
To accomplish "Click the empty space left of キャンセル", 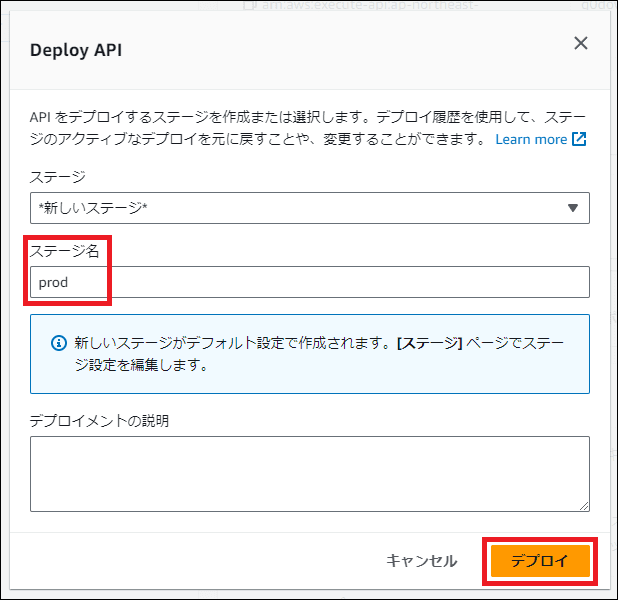I will (x=200, y=561).
